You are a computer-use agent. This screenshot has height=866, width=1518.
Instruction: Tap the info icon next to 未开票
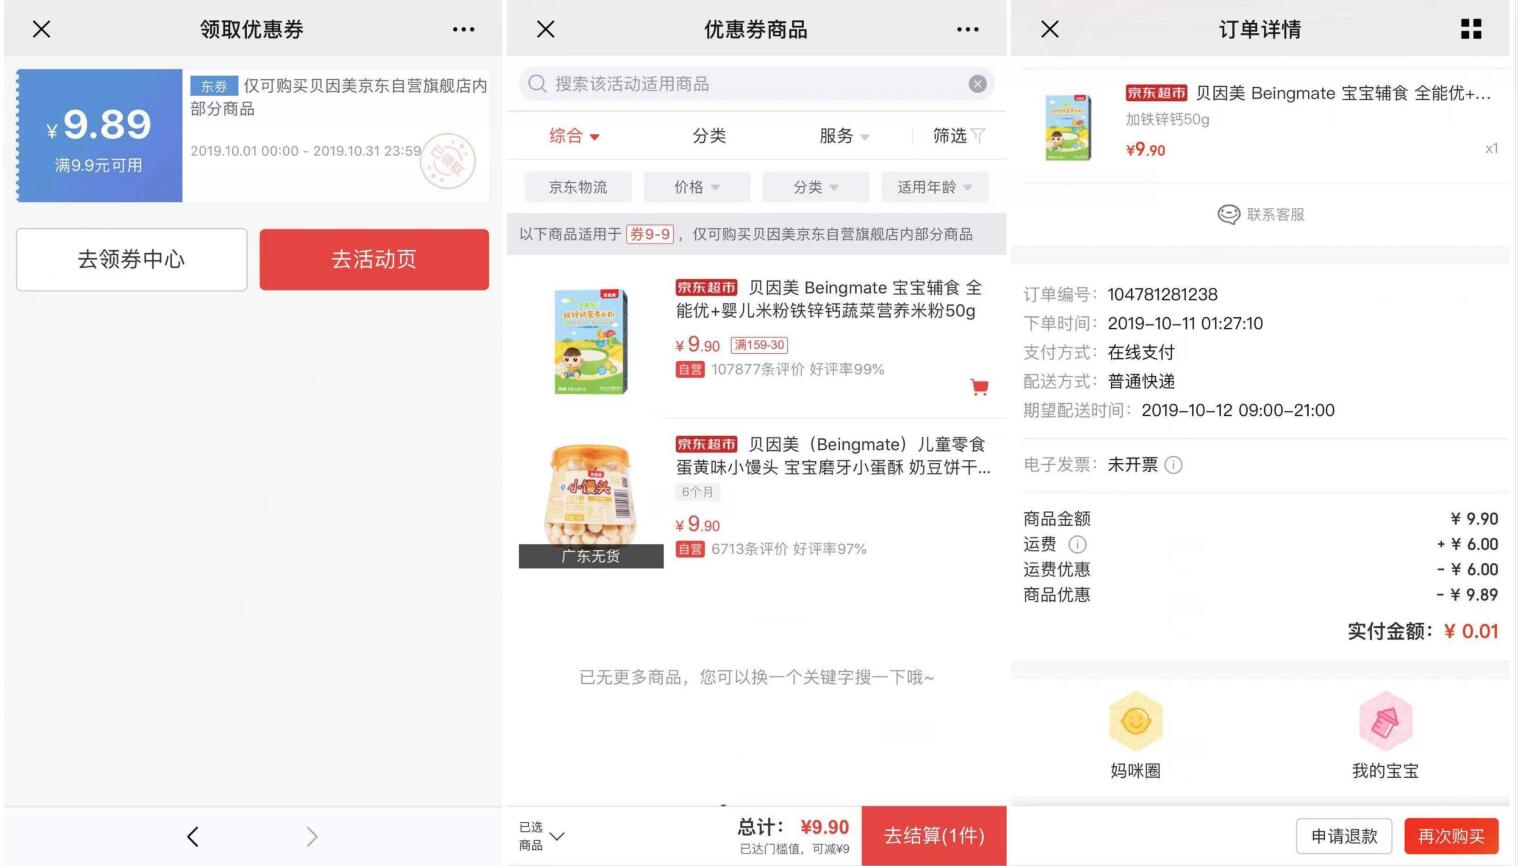click(x=1174, y=465)
